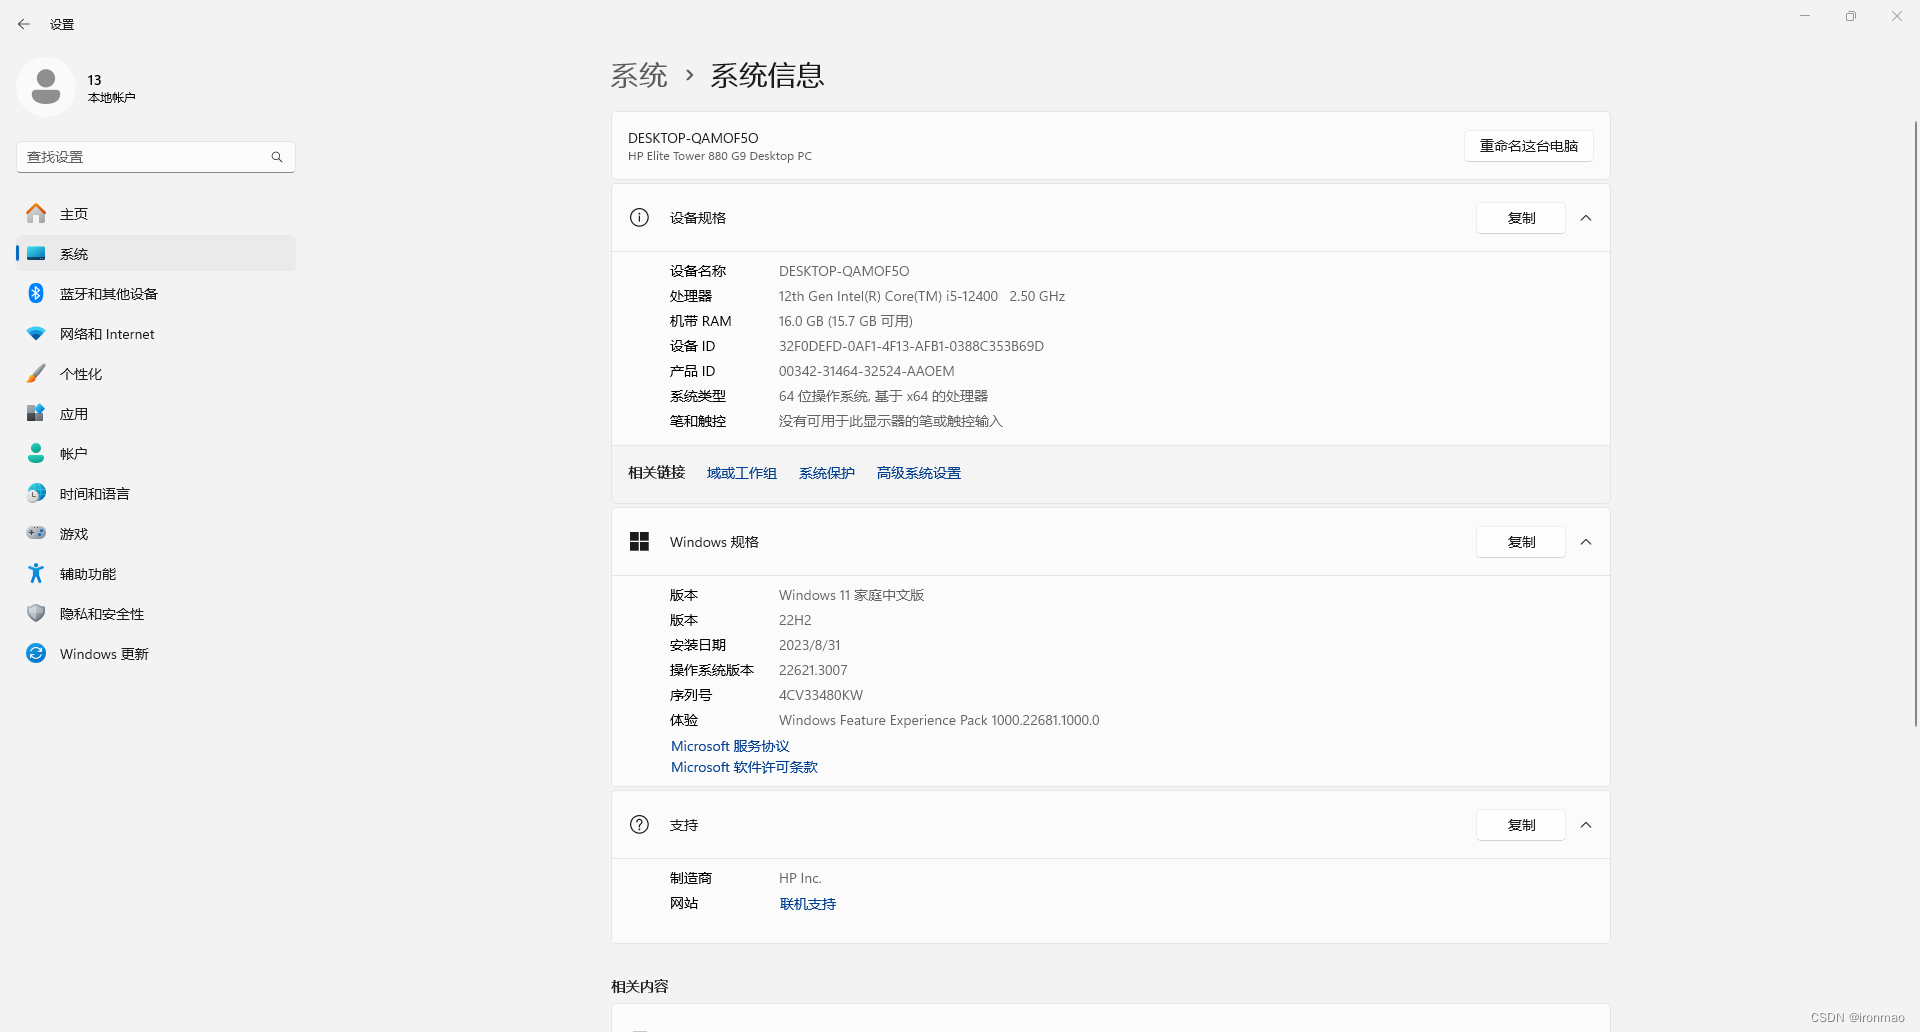Open Microsoft 服务协议 link
Image resolution: width=1920 pixels, height=1032 pixels.
pos(730,746)
